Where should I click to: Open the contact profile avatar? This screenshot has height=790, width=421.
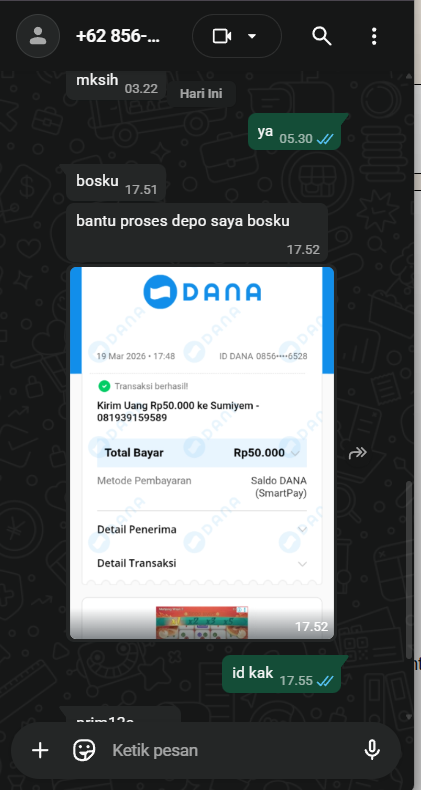(38, 36)
